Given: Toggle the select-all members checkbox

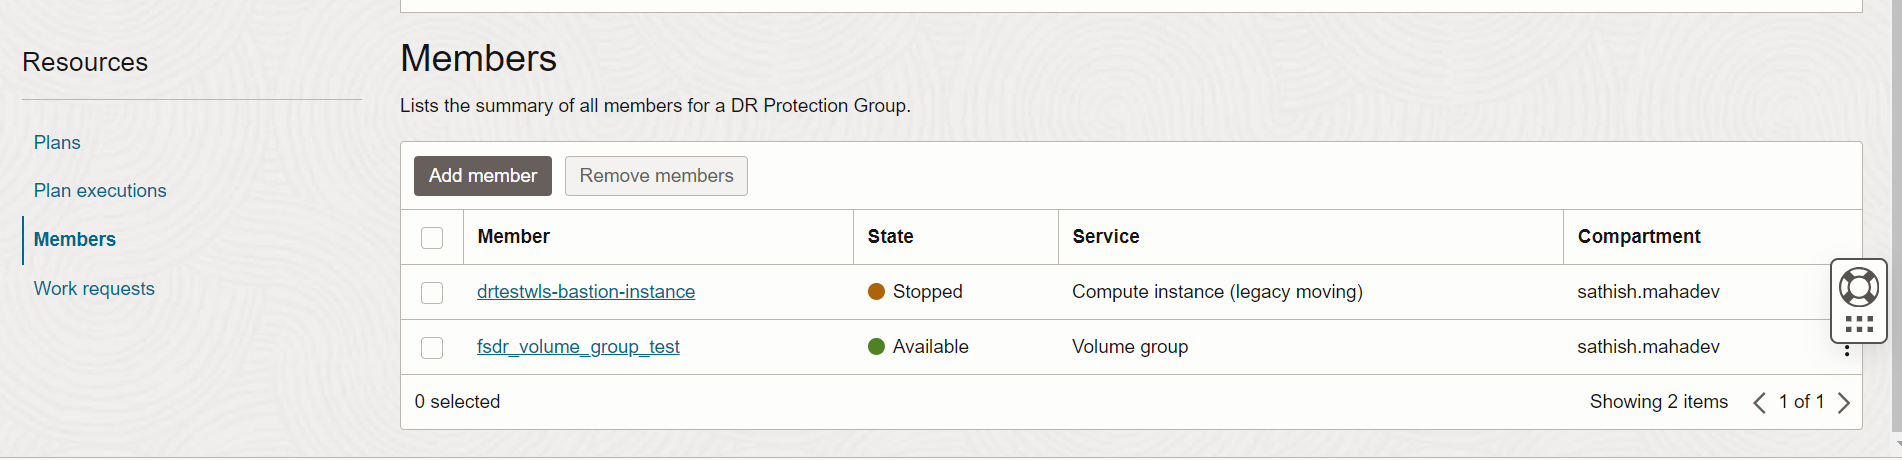Looking at the screenshot, I should coord(432,238).
